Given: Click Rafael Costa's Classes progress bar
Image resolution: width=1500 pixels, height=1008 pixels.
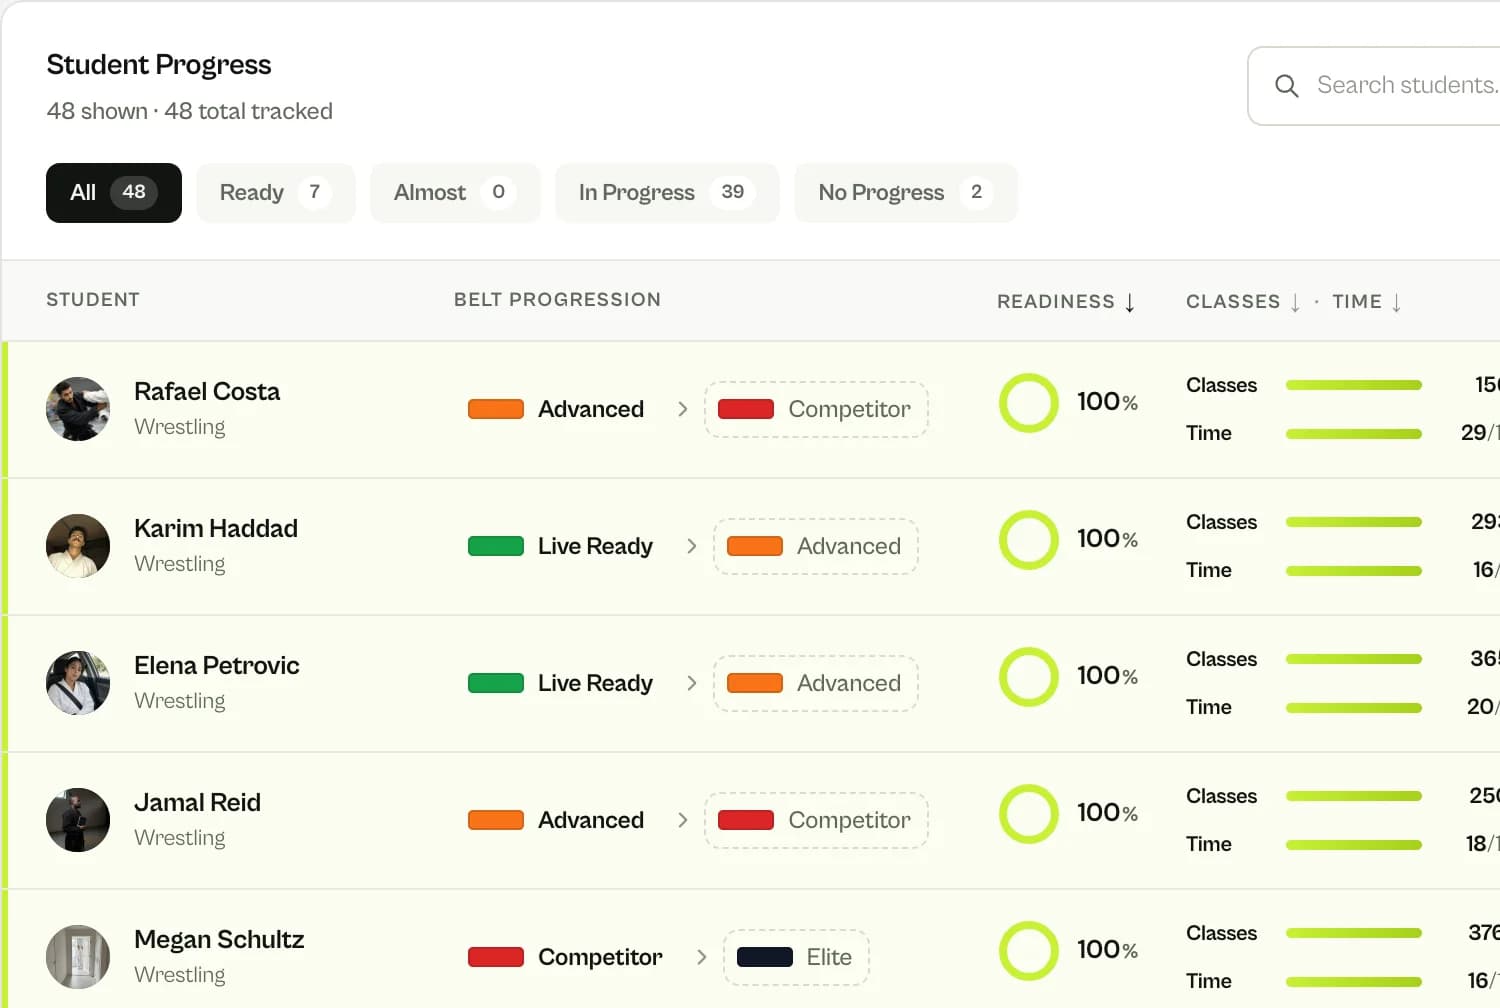Looking at the screenshot, I should [1354, 385].
